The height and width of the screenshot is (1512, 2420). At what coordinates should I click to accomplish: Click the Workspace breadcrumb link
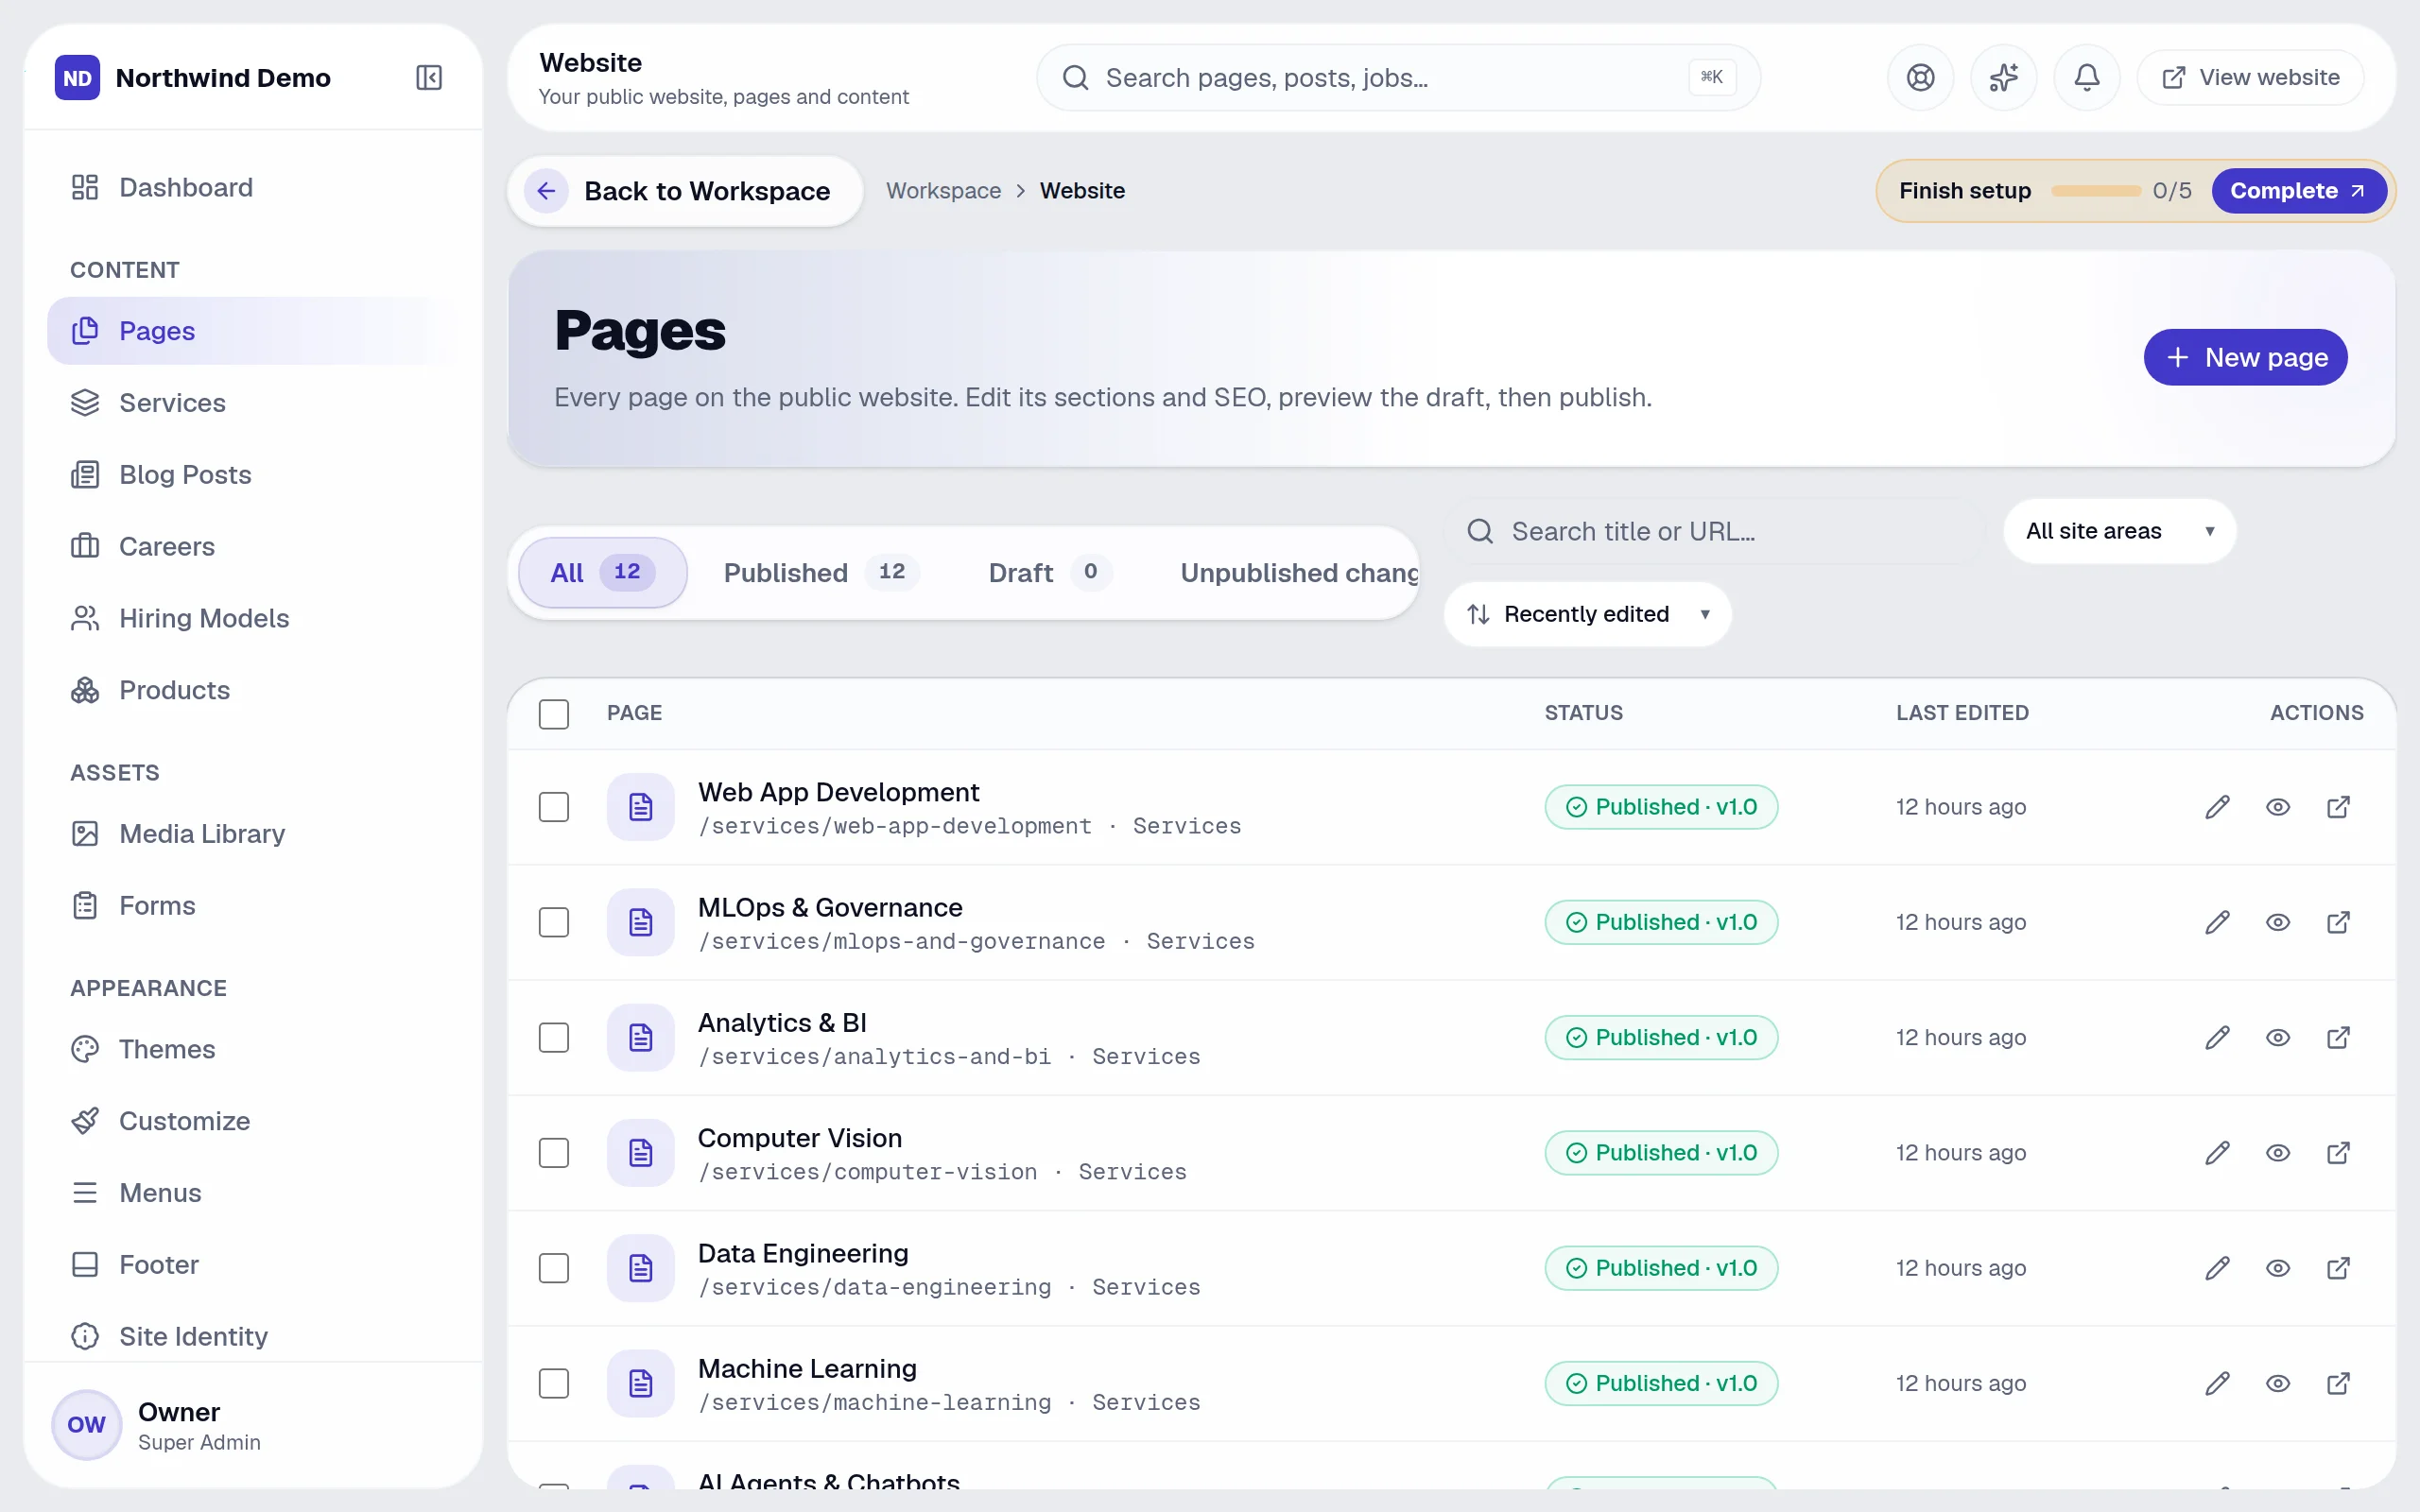point(943,191)
